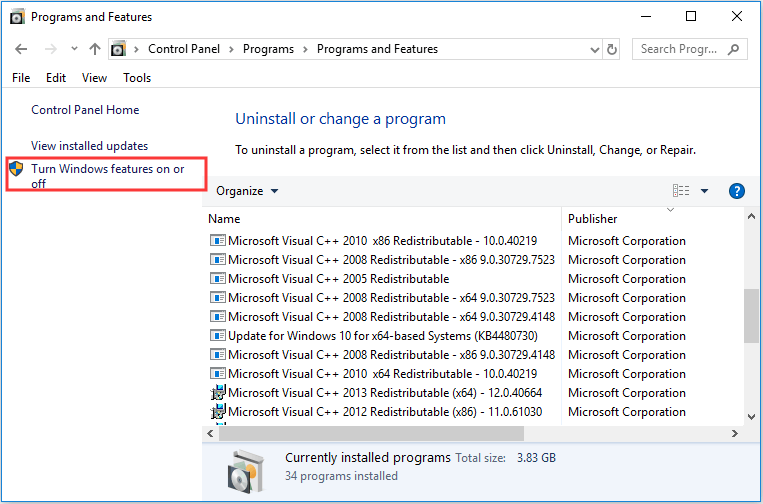Open the File menu
Image resolution: width=763 pixels, height=504 pixels.
click(21, 78)
